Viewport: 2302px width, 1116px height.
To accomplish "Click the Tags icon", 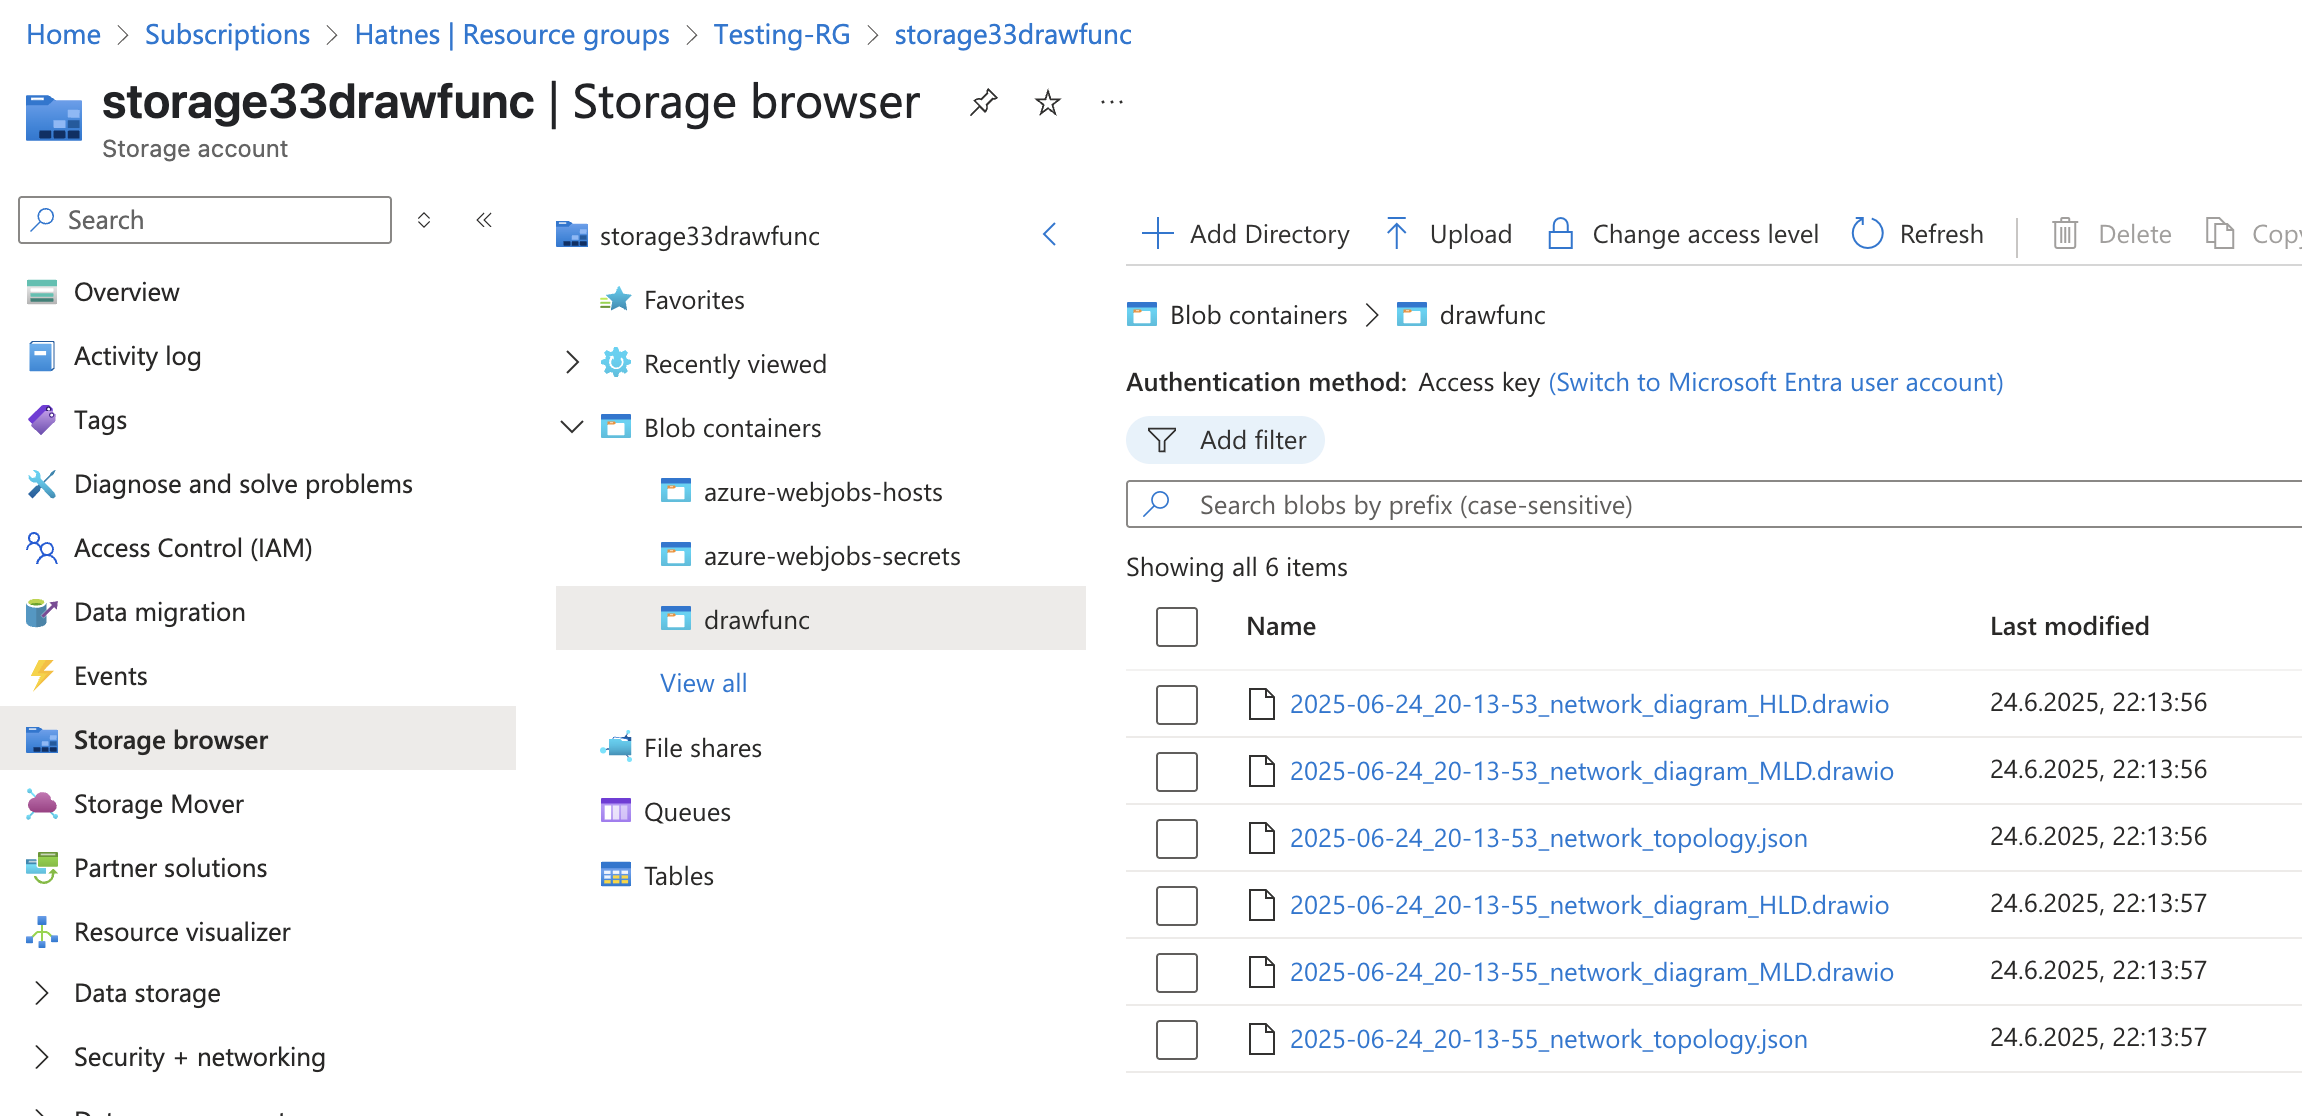I will click(42, 420).
